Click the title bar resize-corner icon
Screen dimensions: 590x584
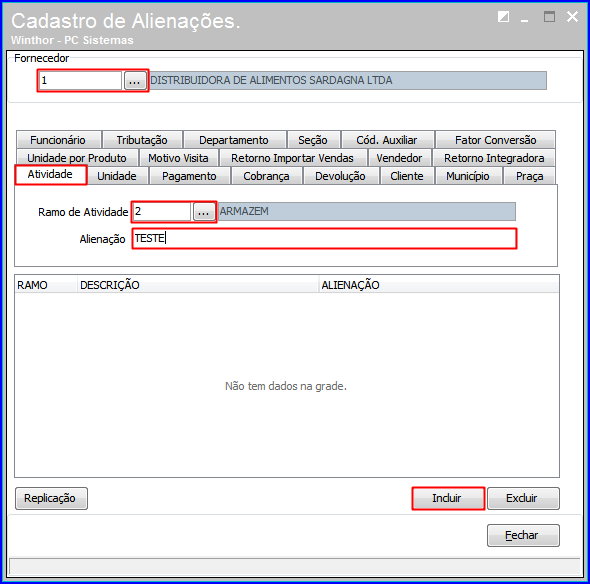(x=503, y=17)
